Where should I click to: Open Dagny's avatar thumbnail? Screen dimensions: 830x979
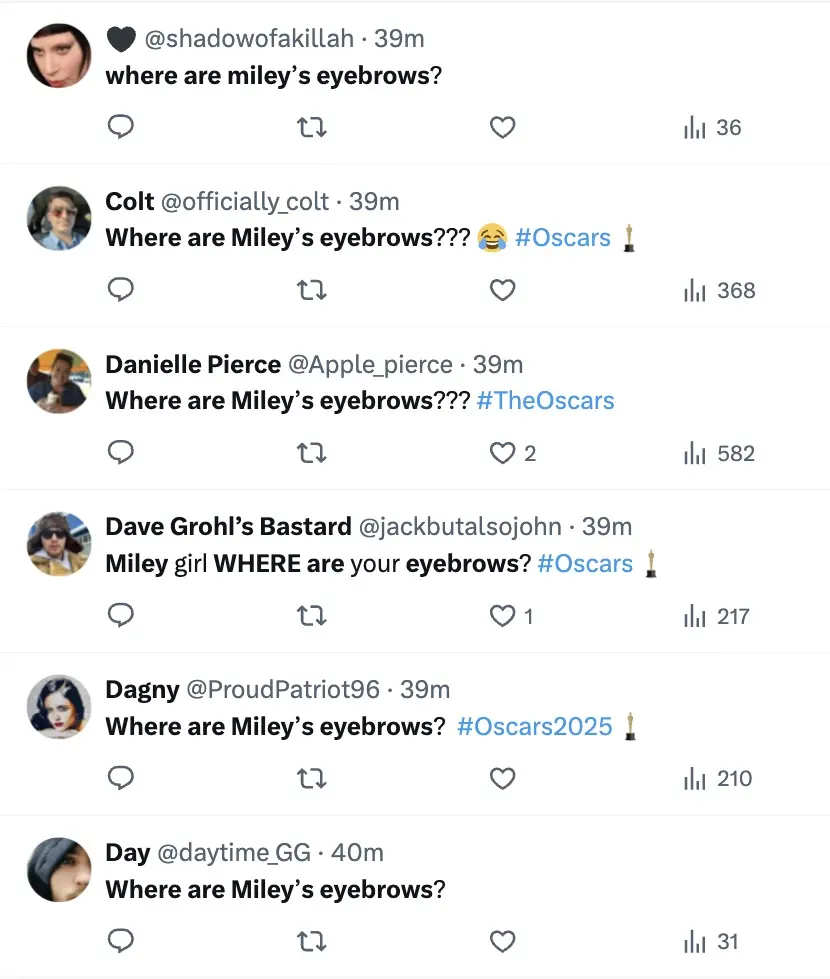click(59, 706)
